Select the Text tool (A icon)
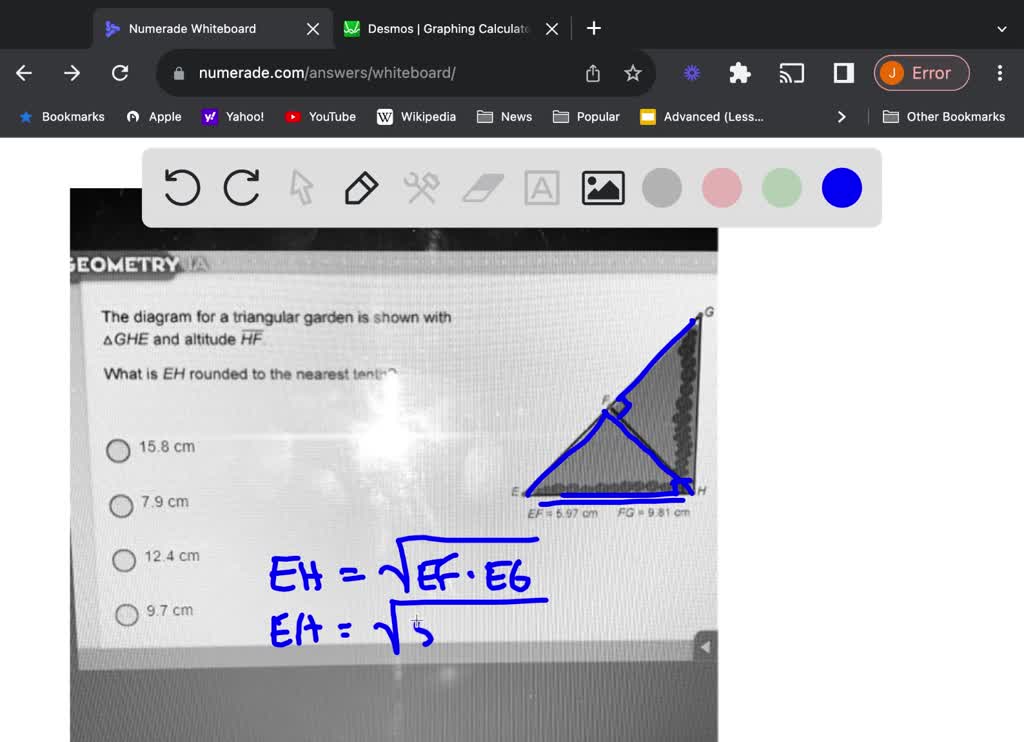Screen dimensions: 1024x742 [541, 187]
